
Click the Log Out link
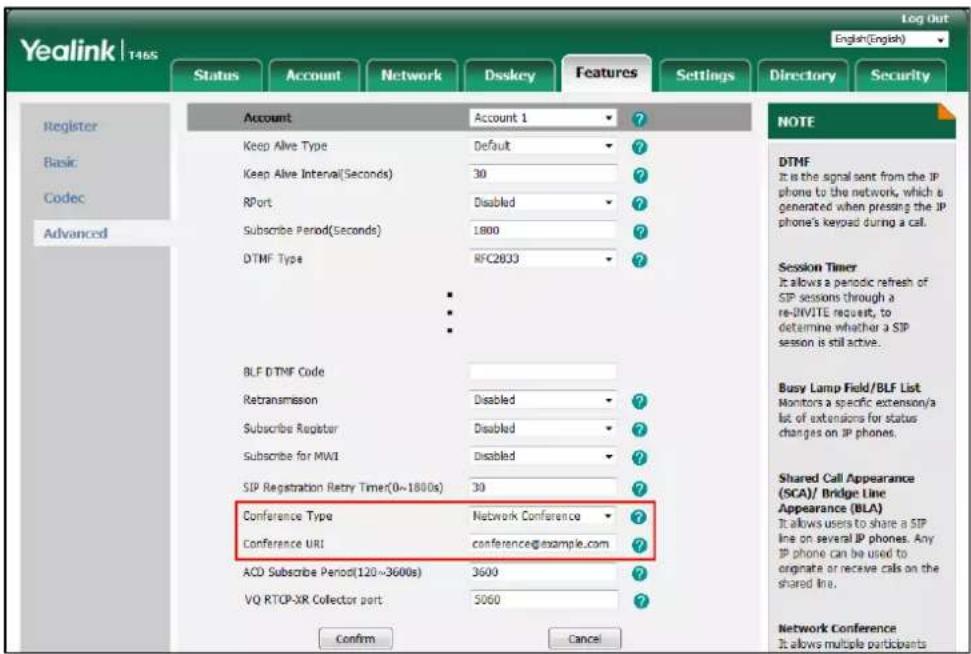924,19
